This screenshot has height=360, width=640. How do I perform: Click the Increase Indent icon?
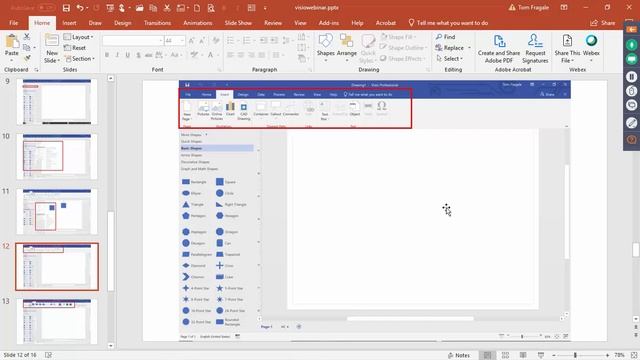click(x=274, y=40)
